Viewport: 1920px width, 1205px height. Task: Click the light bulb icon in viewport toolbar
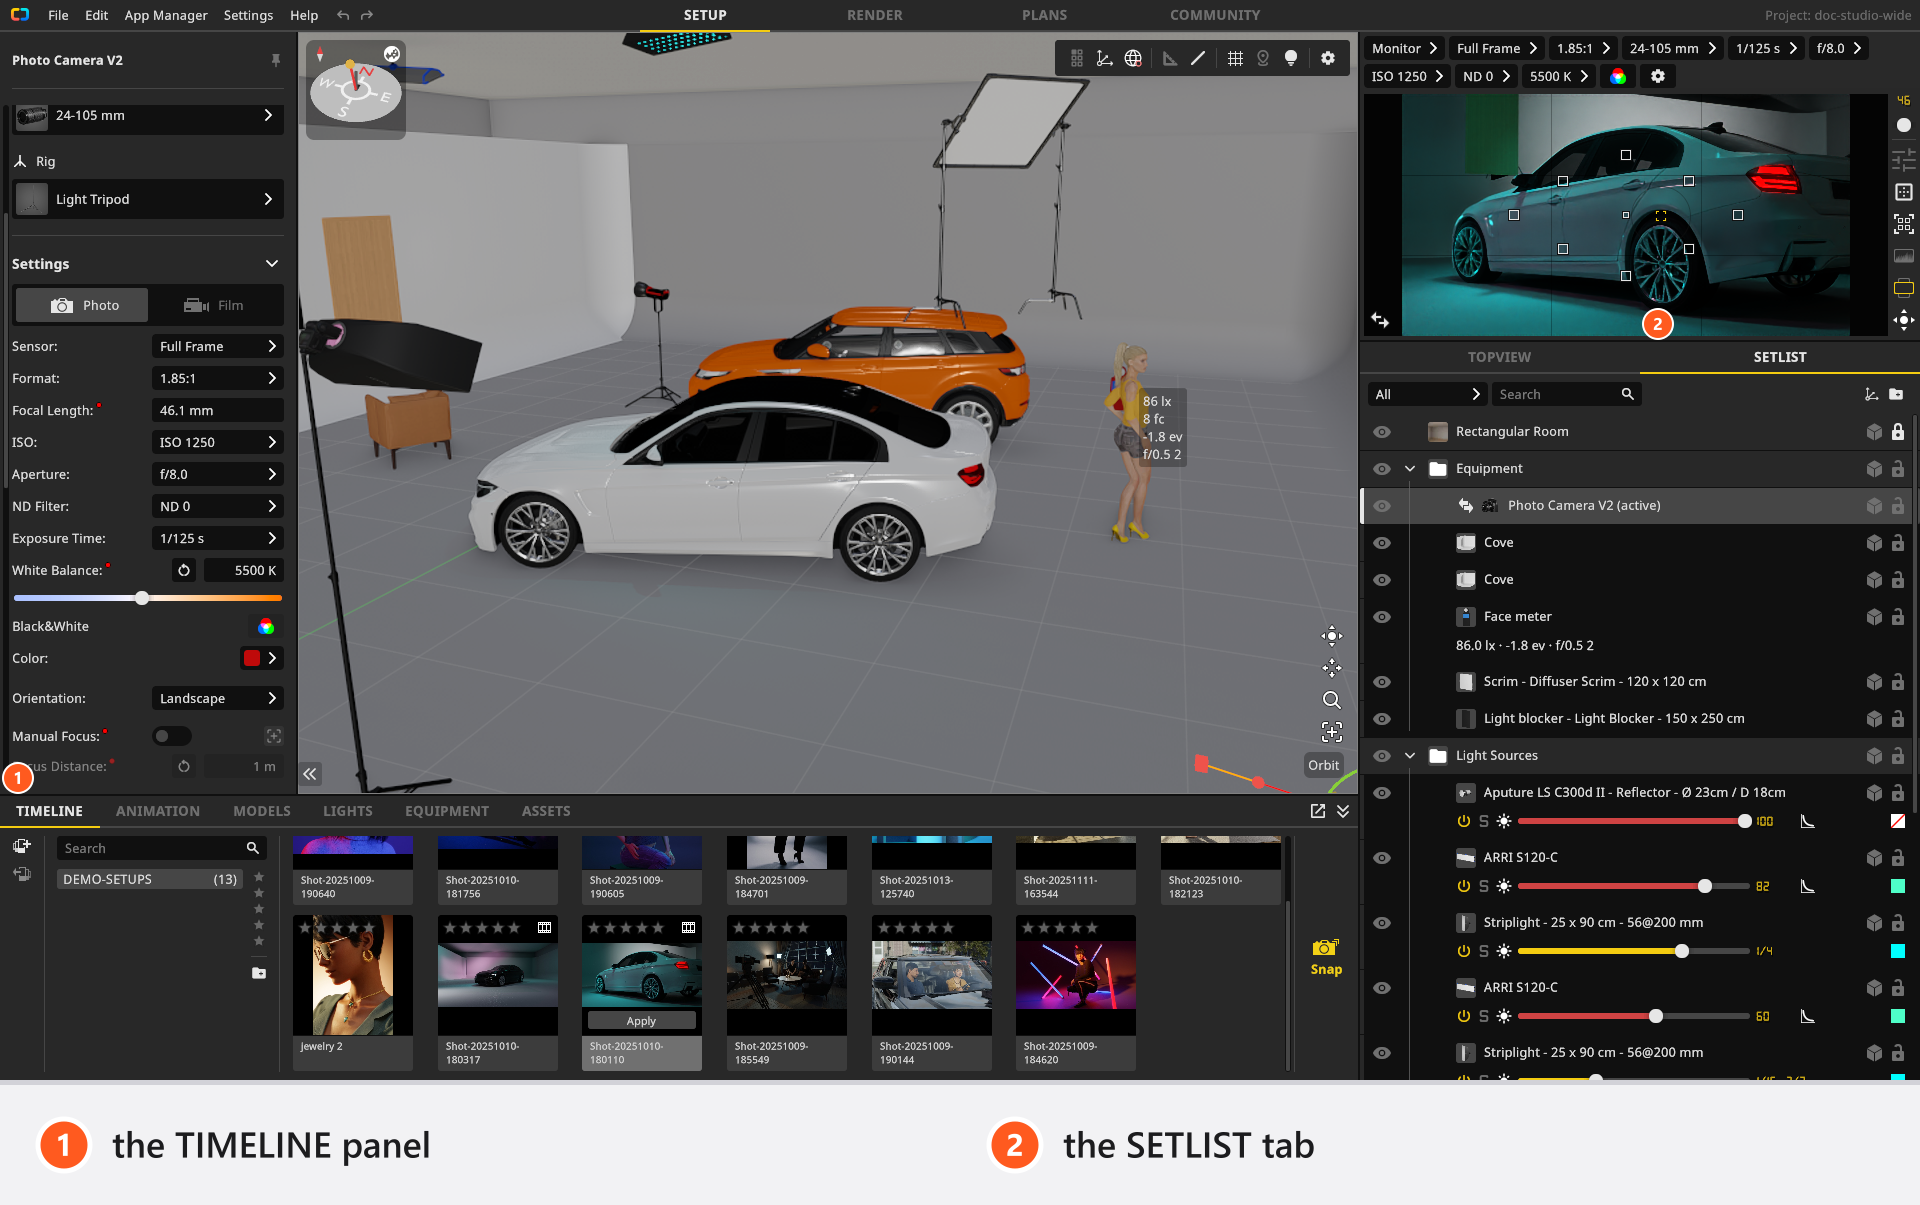tap(1291, 59)
